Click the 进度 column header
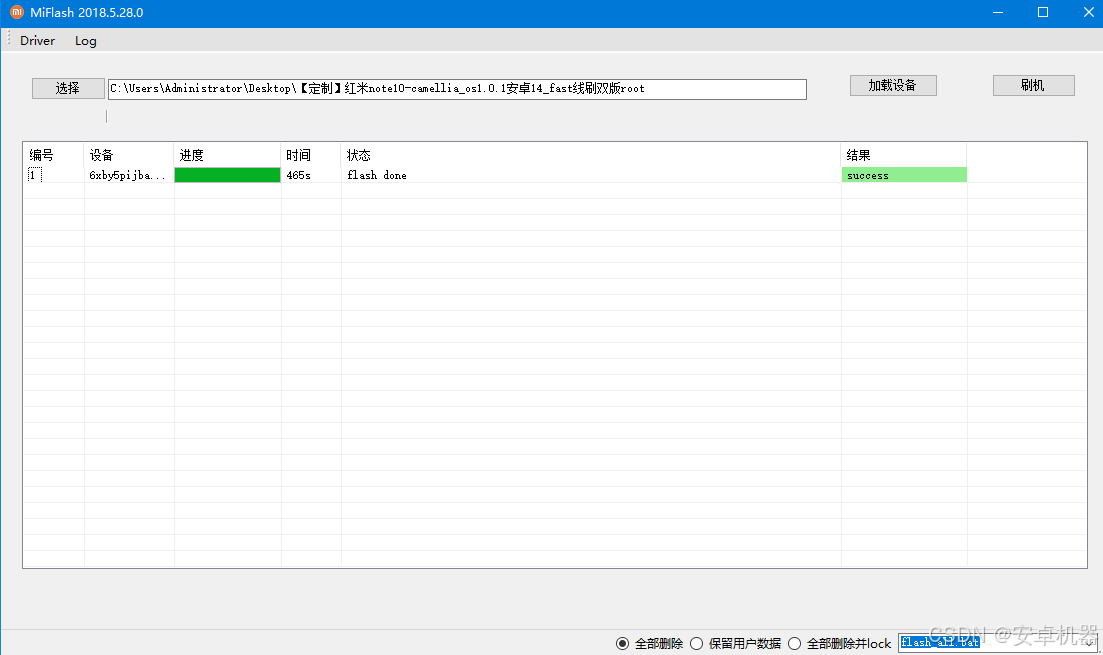 227,155
